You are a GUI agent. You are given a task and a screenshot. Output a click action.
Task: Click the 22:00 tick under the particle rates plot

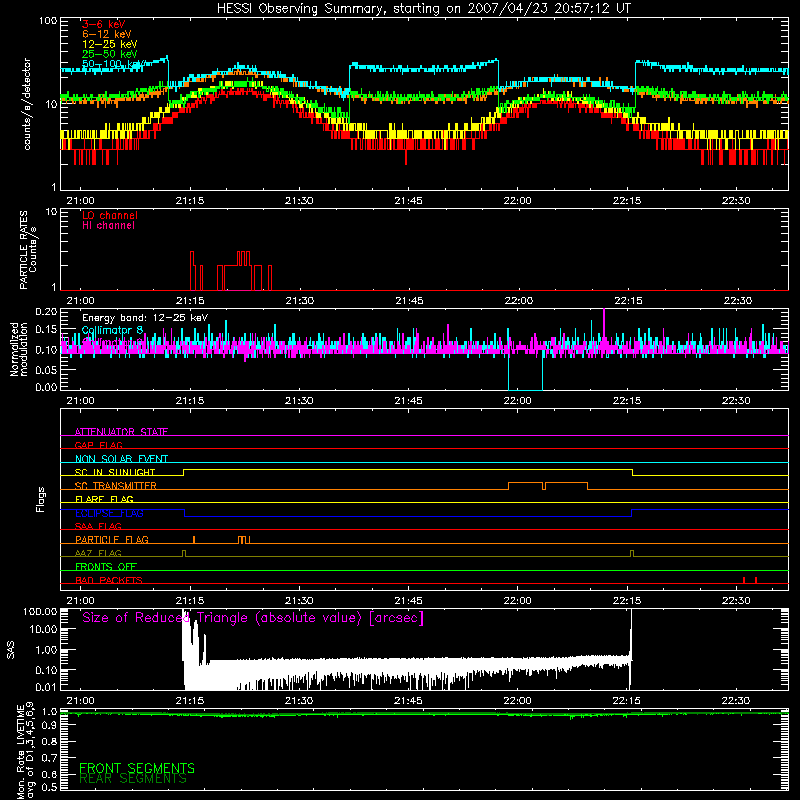pos(518,301)
